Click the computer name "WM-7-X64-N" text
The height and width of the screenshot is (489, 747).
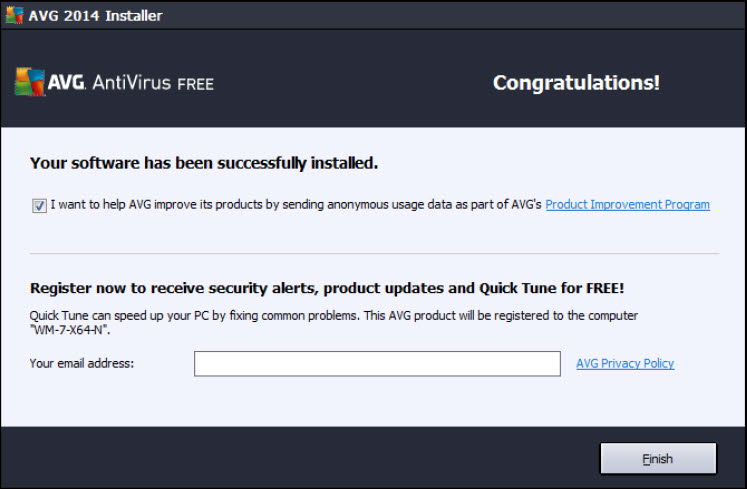click(70, 329)
